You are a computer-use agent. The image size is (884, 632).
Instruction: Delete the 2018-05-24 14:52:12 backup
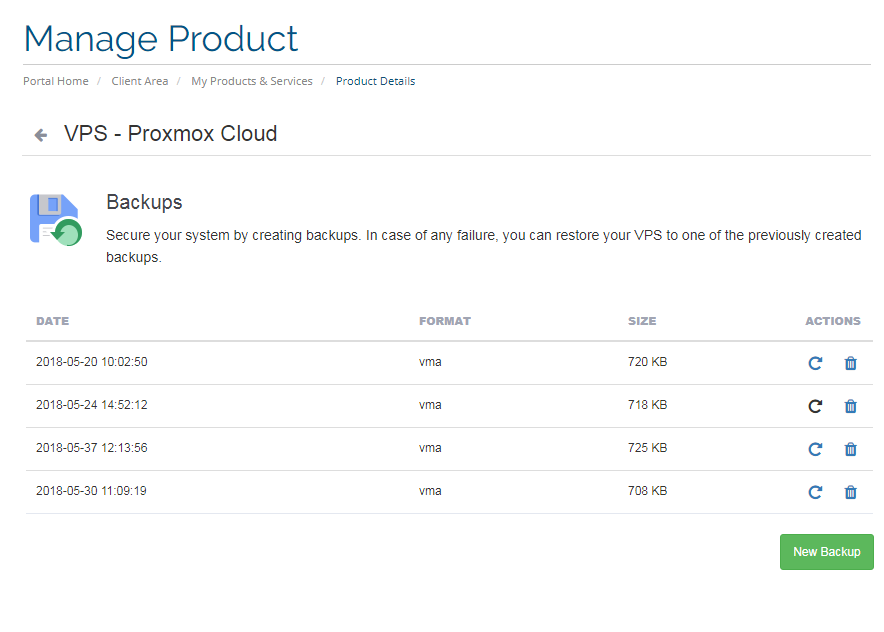click(x=851, y=406)
